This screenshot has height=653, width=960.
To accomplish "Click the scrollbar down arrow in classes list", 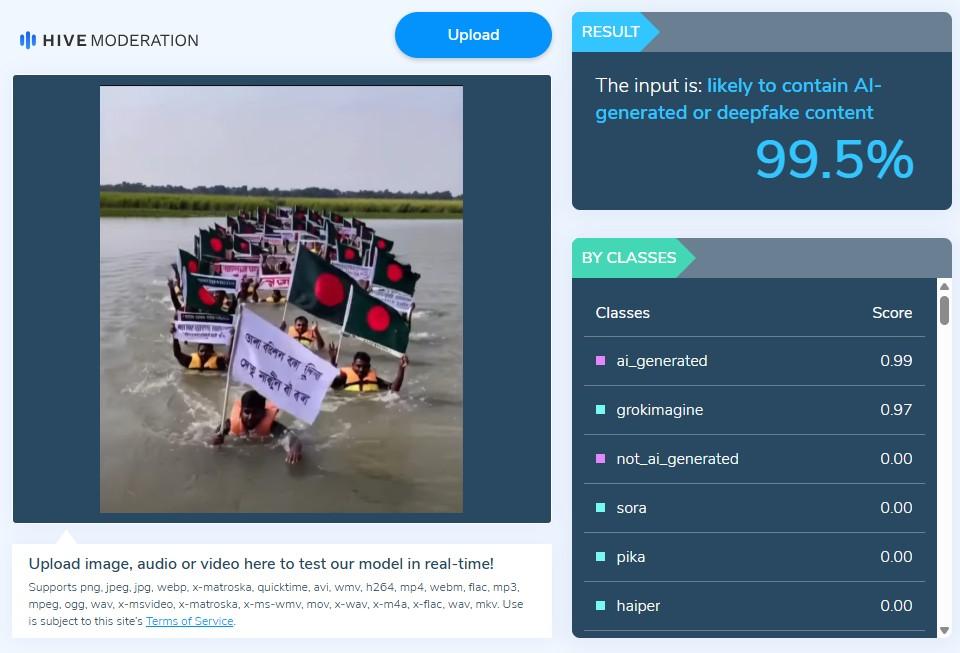I will coord(944,630).
